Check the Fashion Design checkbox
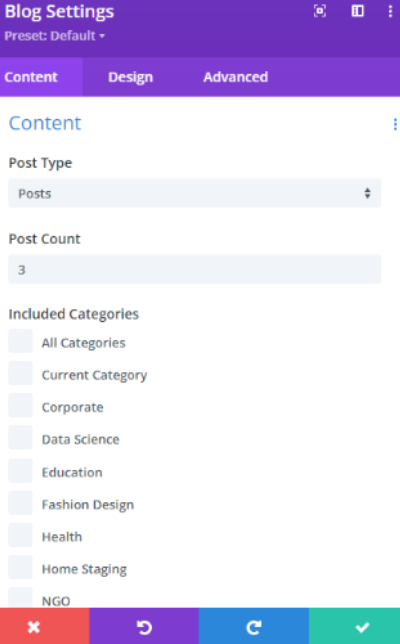 [x=21, y=503]
